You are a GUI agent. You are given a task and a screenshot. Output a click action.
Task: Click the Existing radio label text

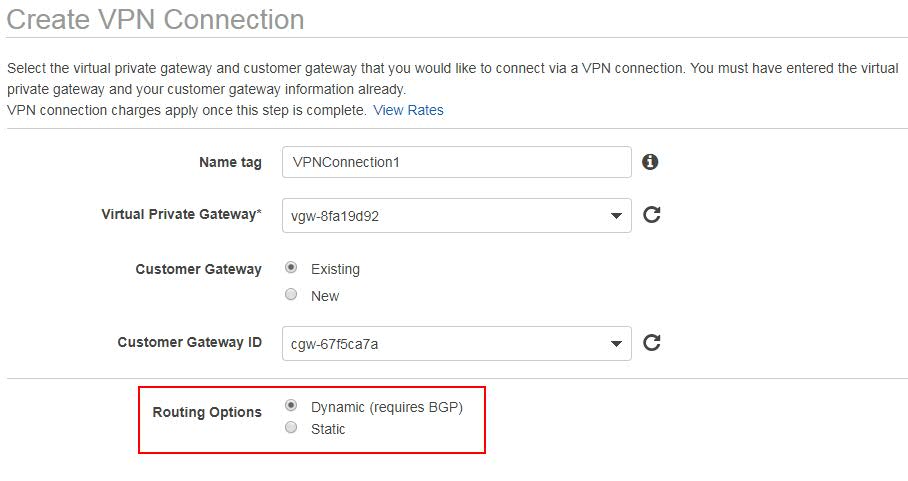(x=335, y=269)
